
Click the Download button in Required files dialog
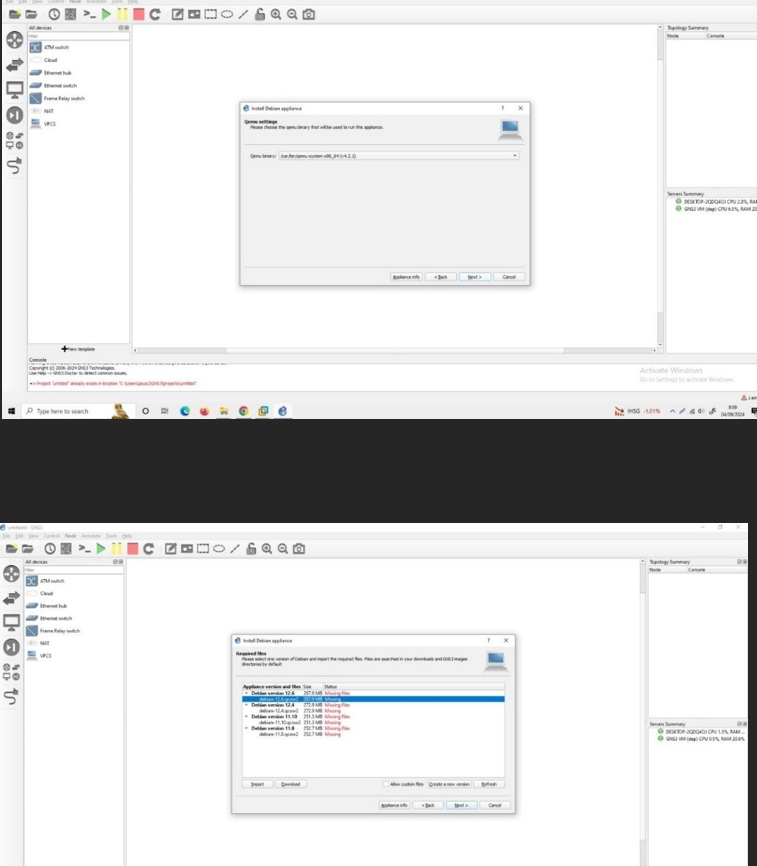(290, 784)
